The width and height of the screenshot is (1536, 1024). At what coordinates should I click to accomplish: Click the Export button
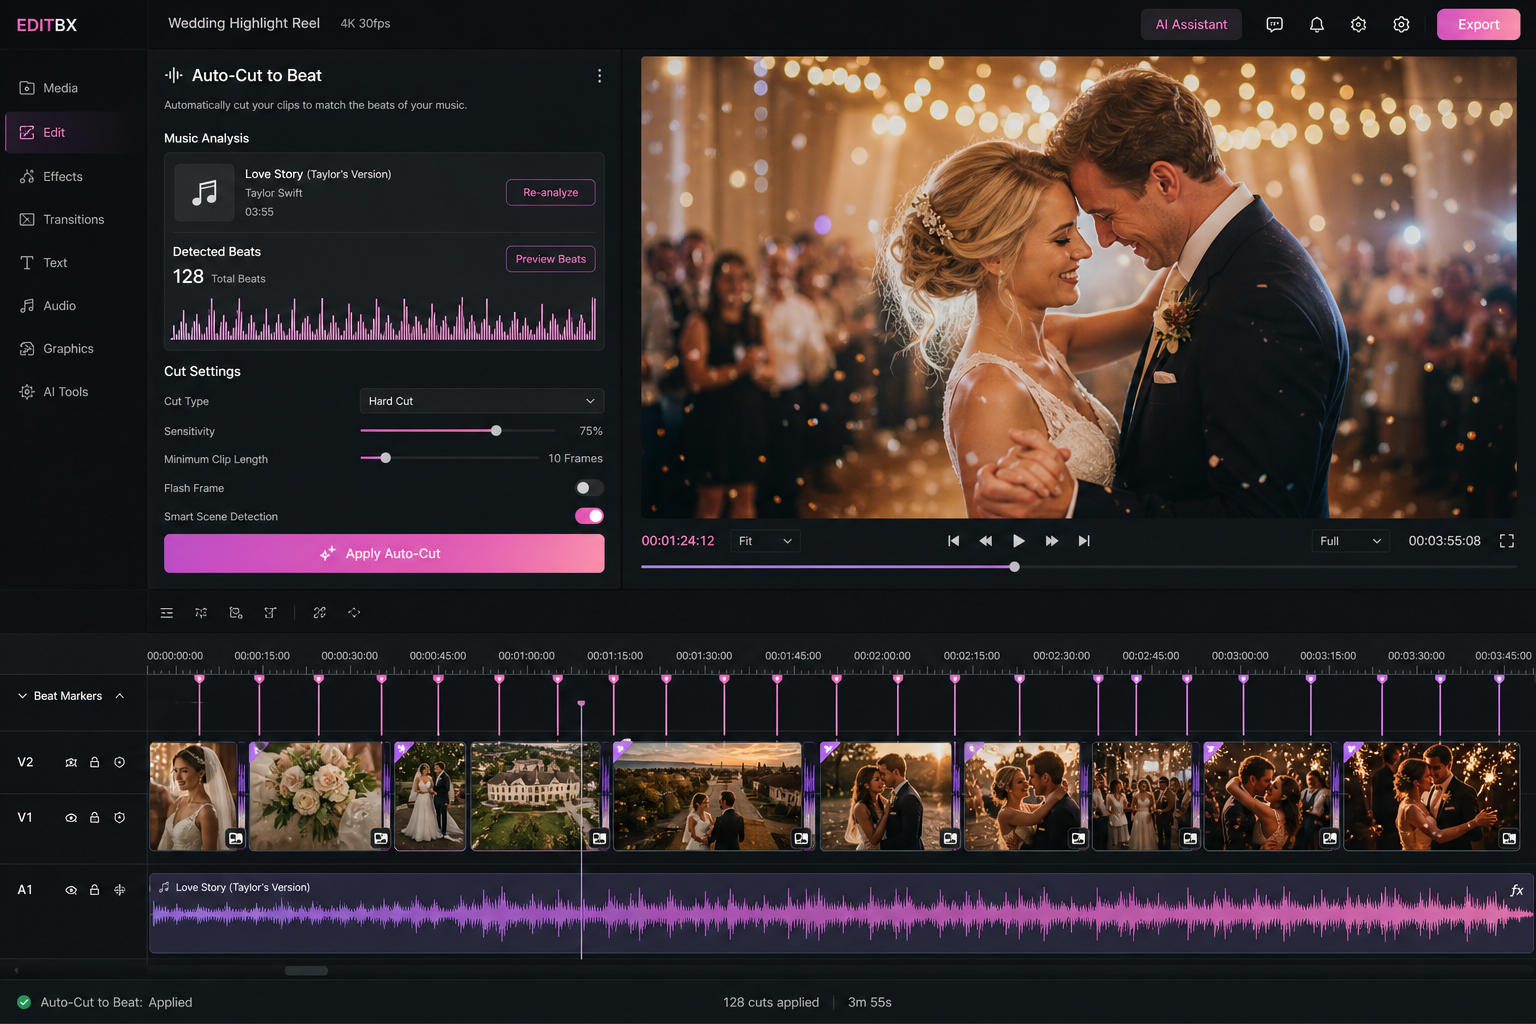click(x=1478, y=25)
